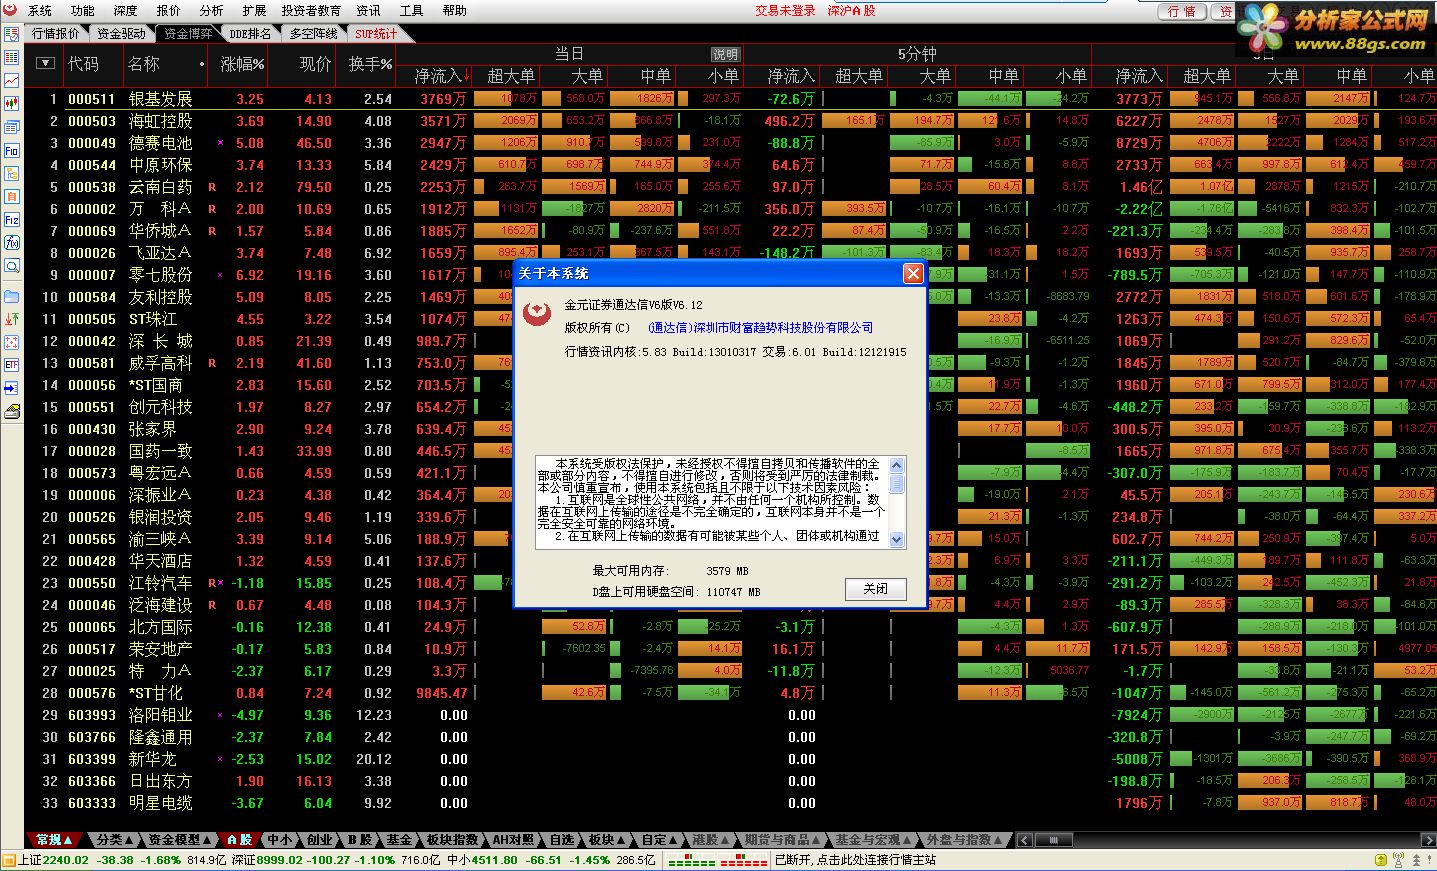The height and width of the screenshot is (871, 1437).
Task: Click the application logo icon in menu bar
Action: click(x=11, y=10)
